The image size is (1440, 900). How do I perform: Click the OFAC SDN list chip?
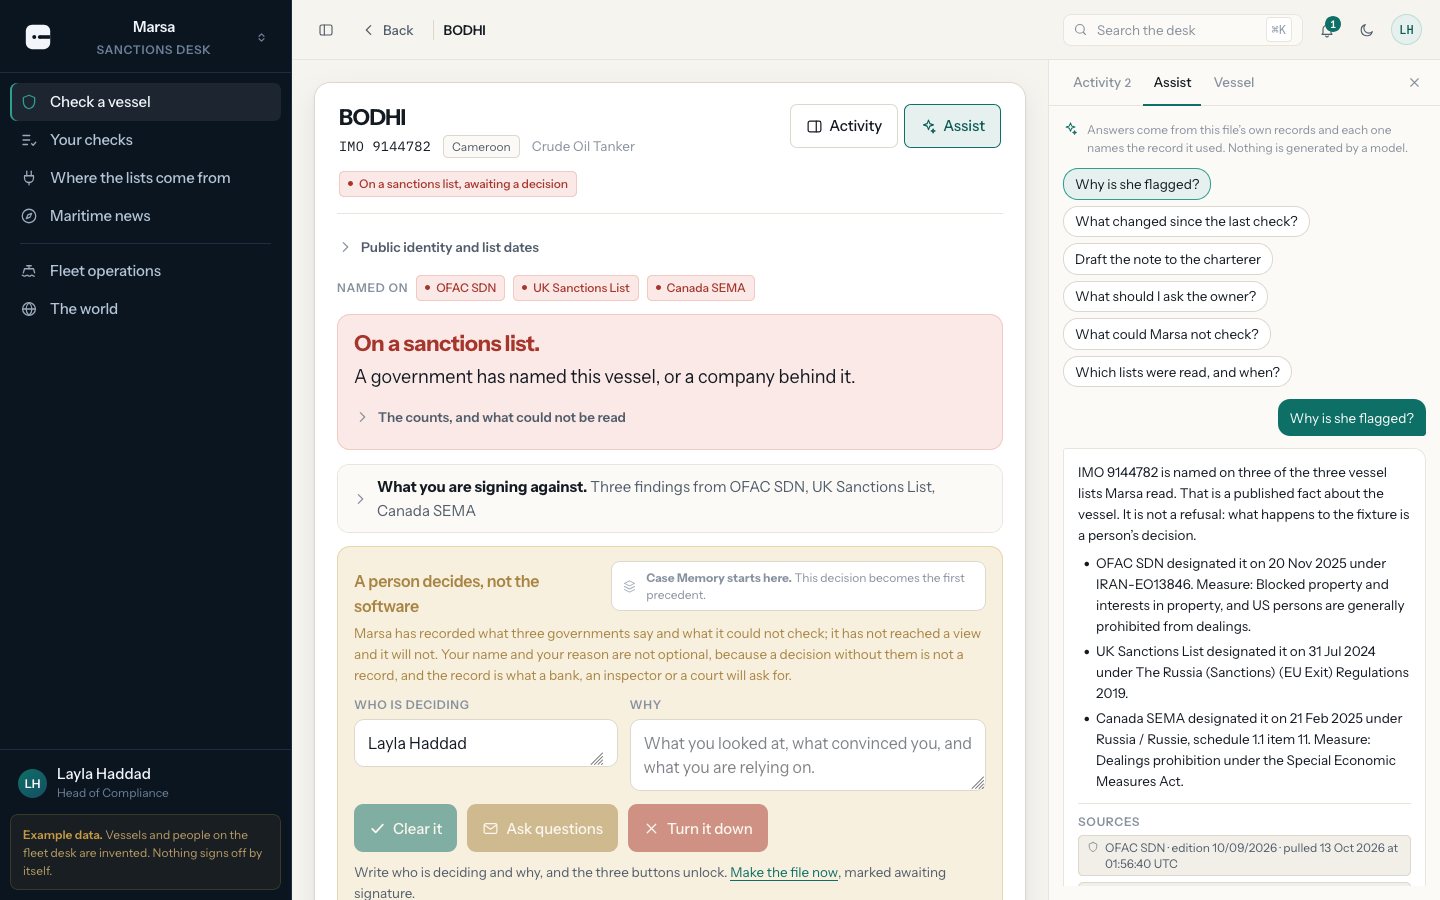tap(460, 288)
